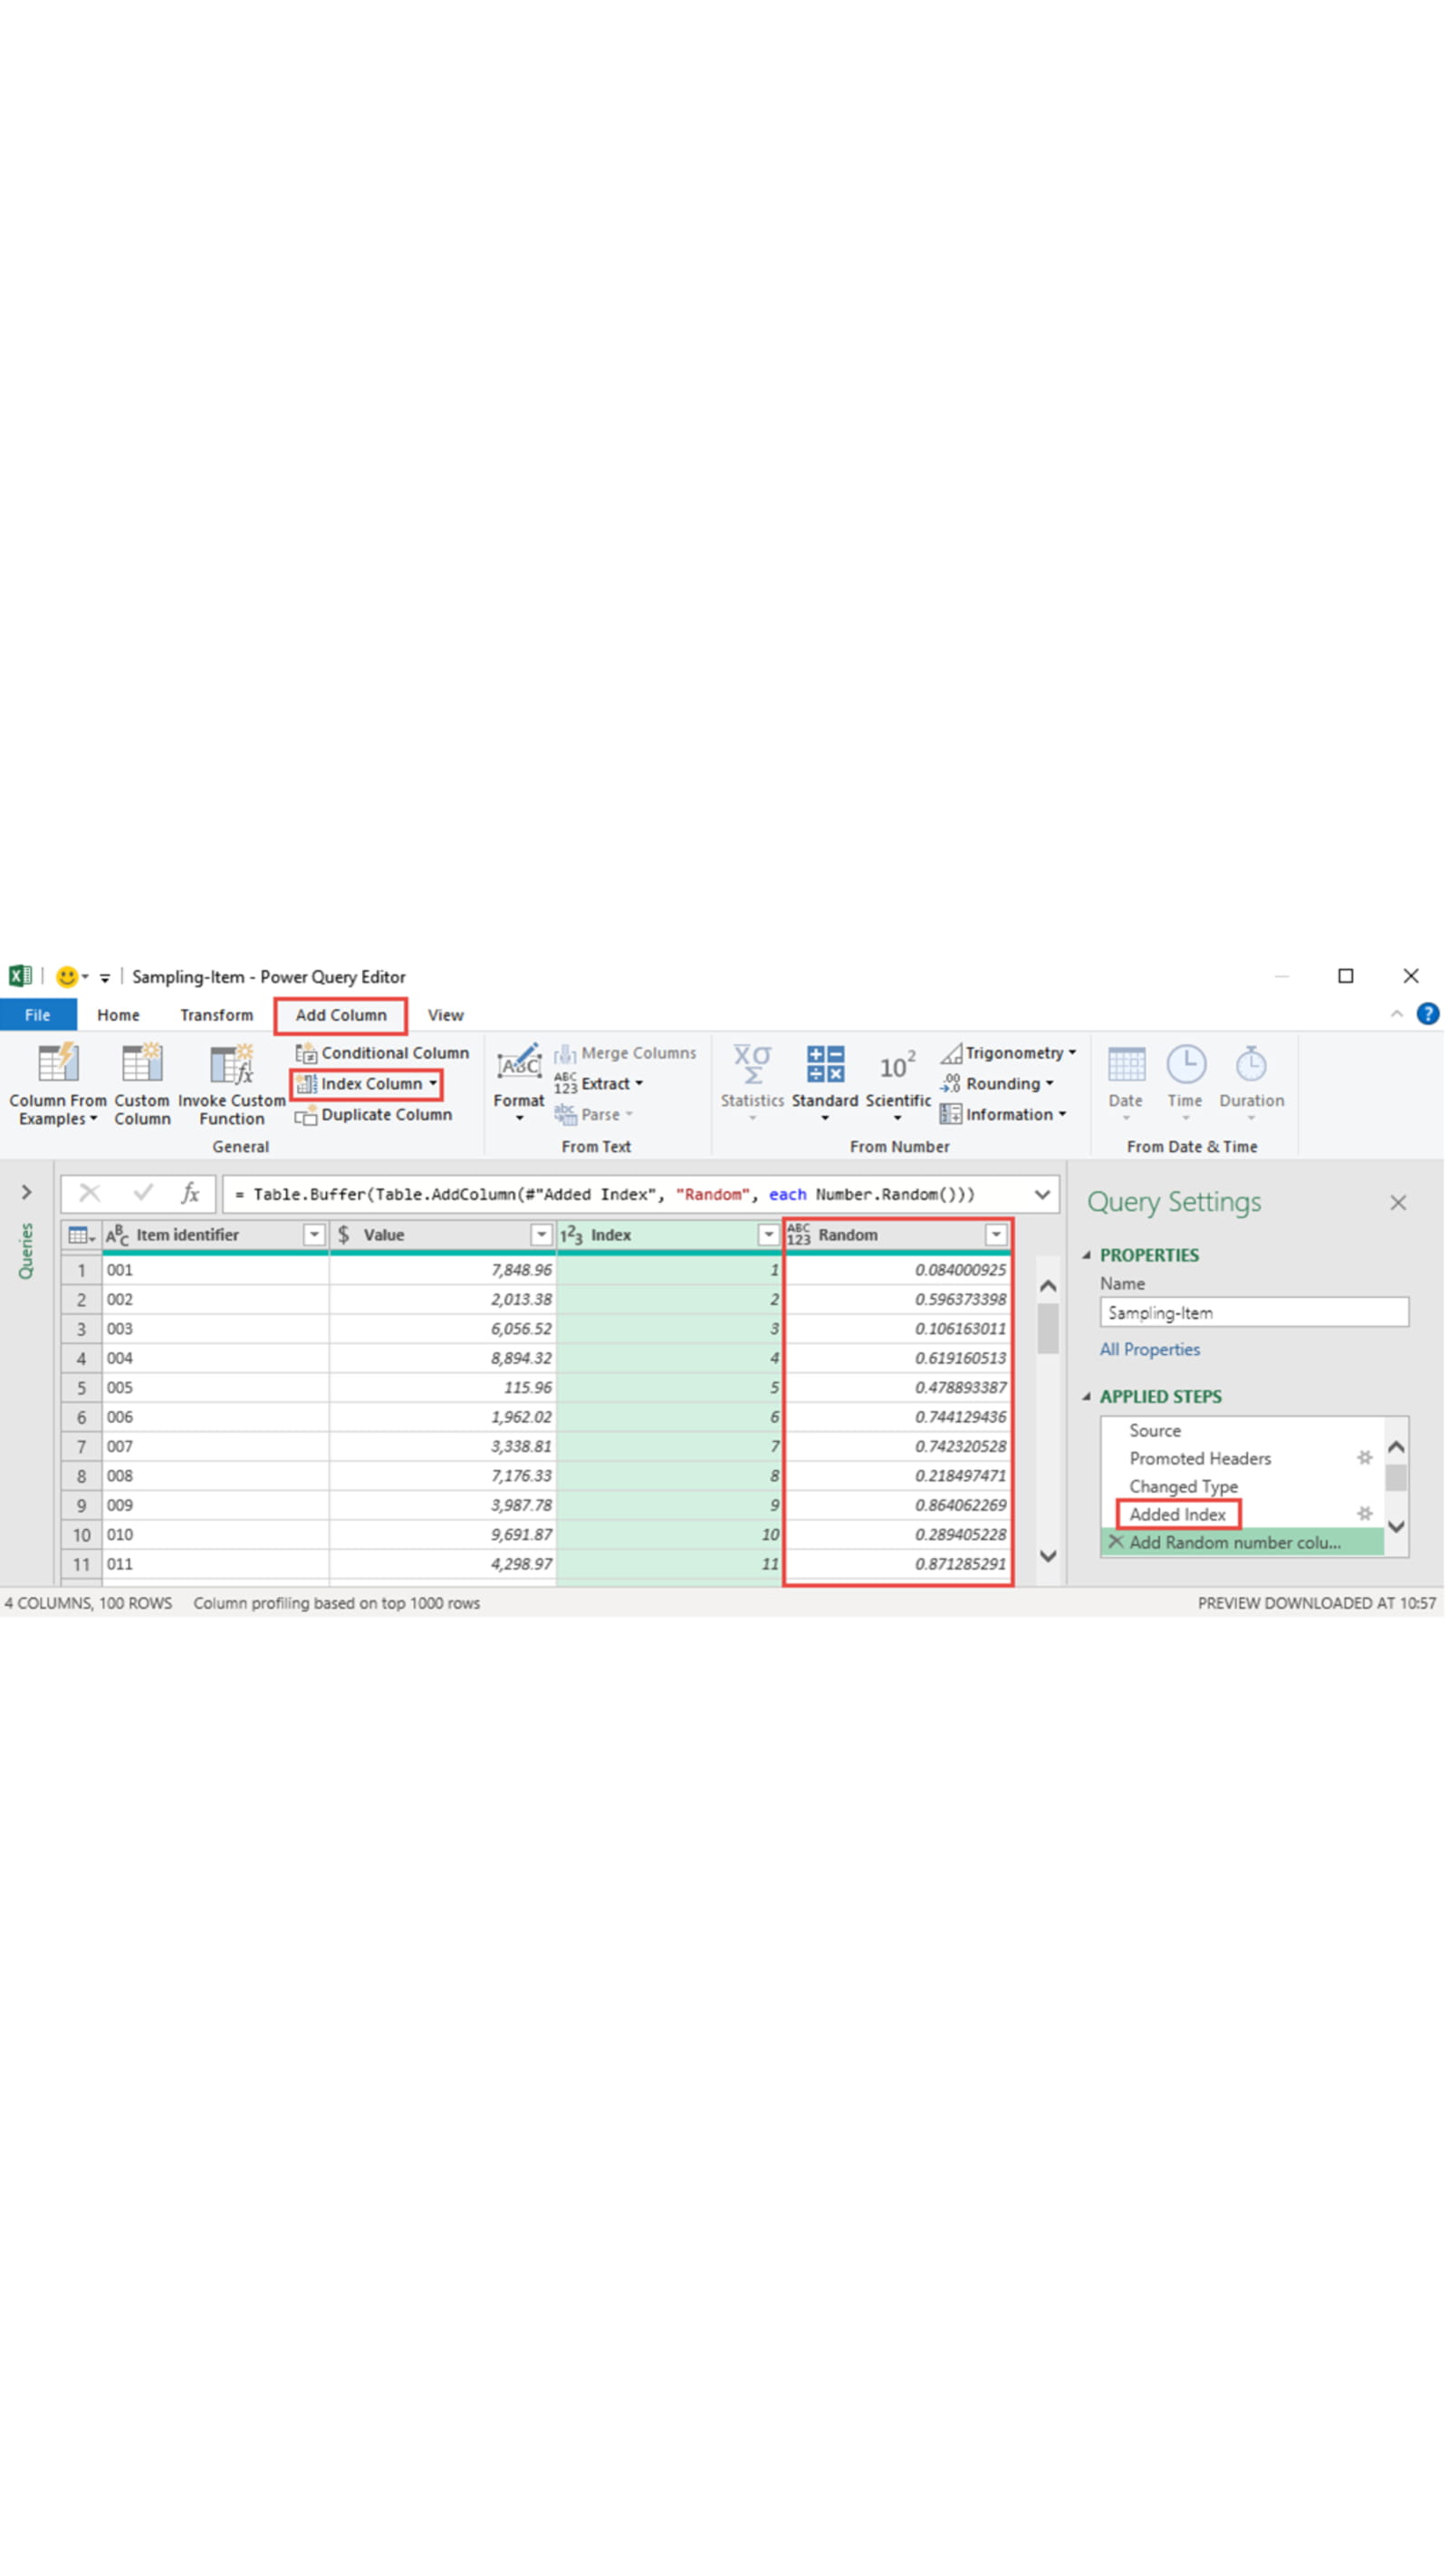Open the View ribbon tab
Viewport: 1449px width, 2576px height.
point(445,1014)
